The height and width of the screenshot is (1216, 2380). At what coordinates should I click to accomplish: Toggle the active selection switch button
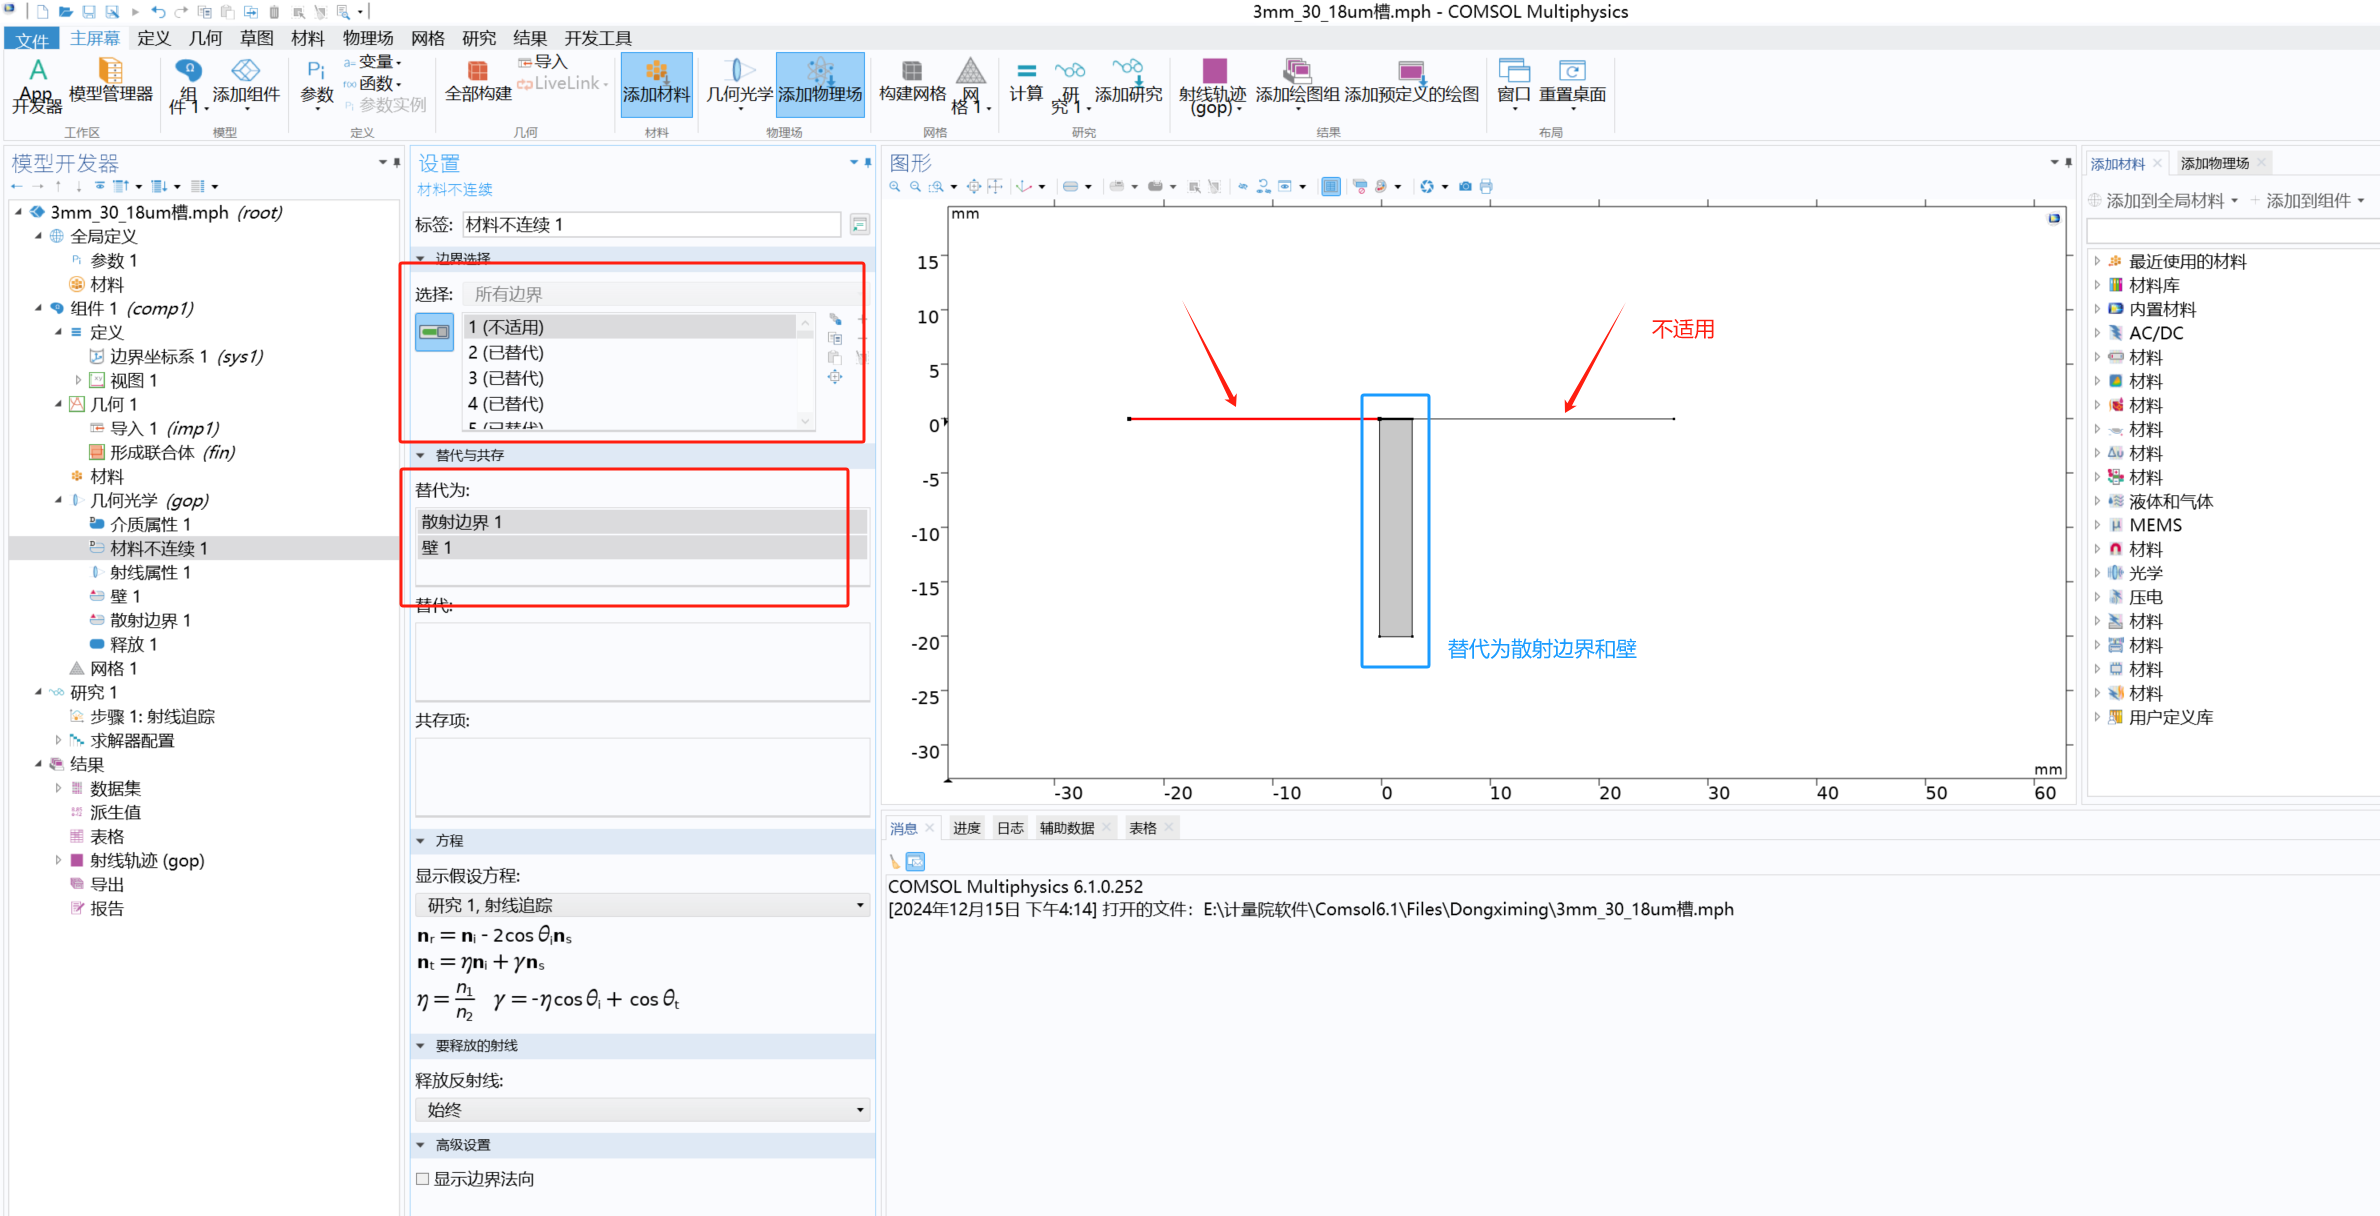click(x=434, y=332)
